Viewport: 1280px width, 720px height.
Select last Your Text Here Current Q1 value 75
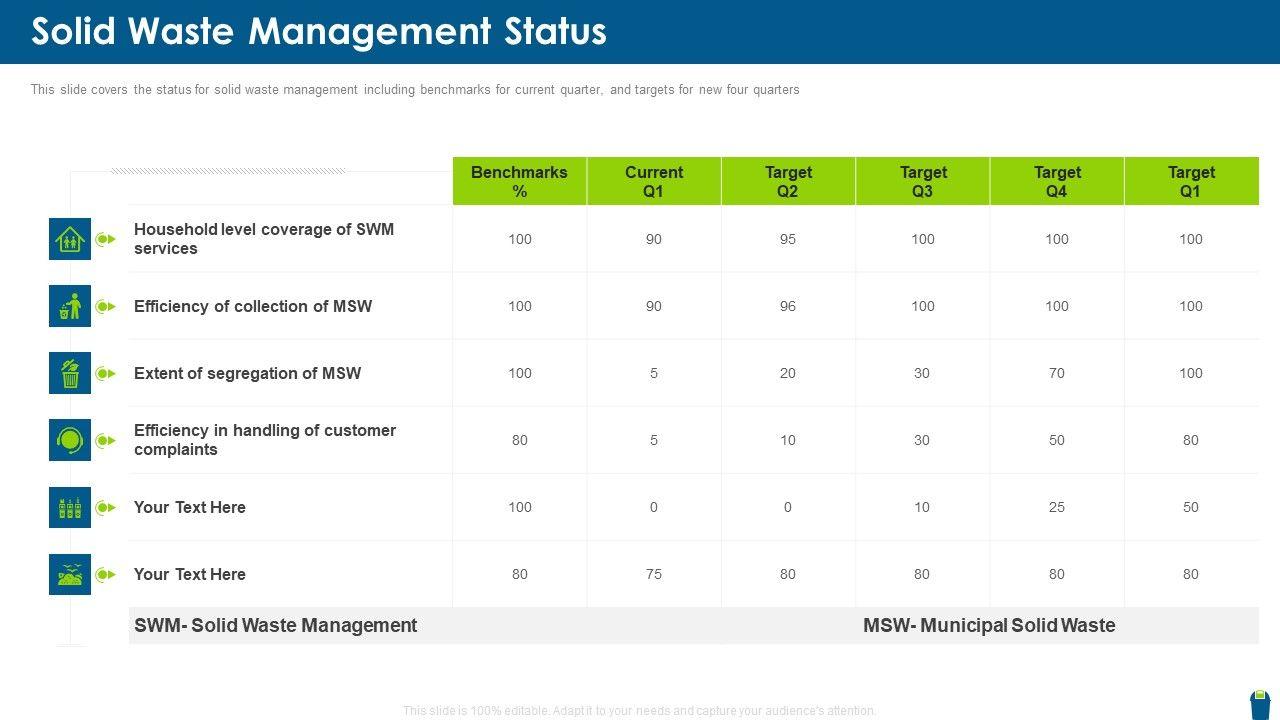(654, 574)
